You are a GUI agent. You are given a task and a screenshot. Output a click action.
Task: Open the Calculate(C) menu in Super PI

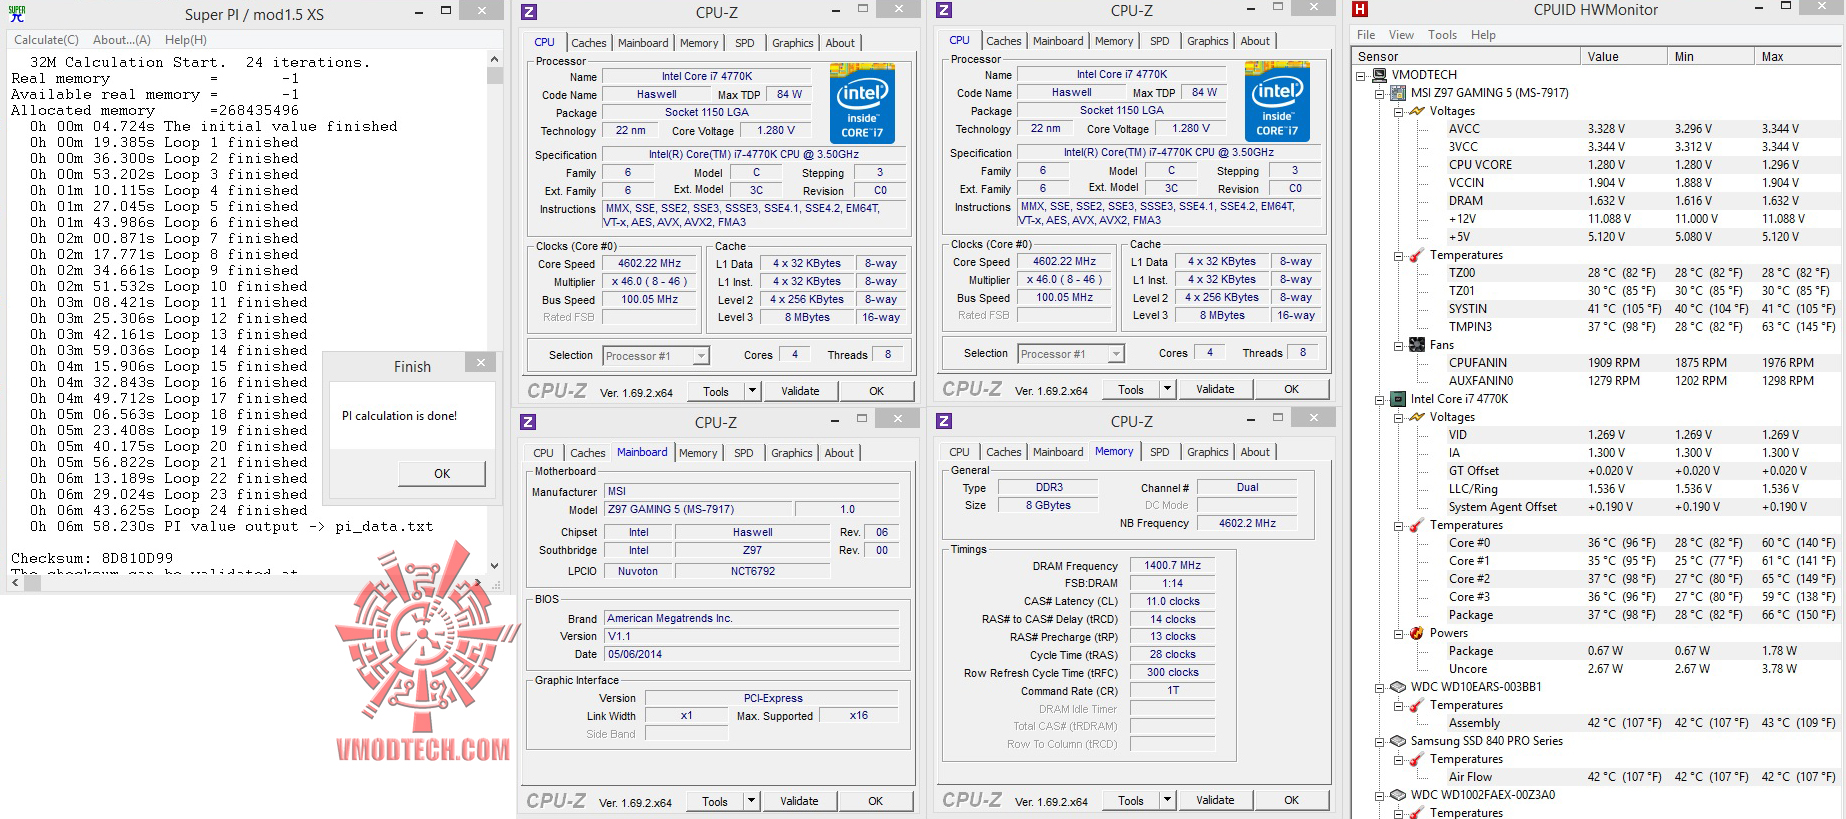coord(46,40)
